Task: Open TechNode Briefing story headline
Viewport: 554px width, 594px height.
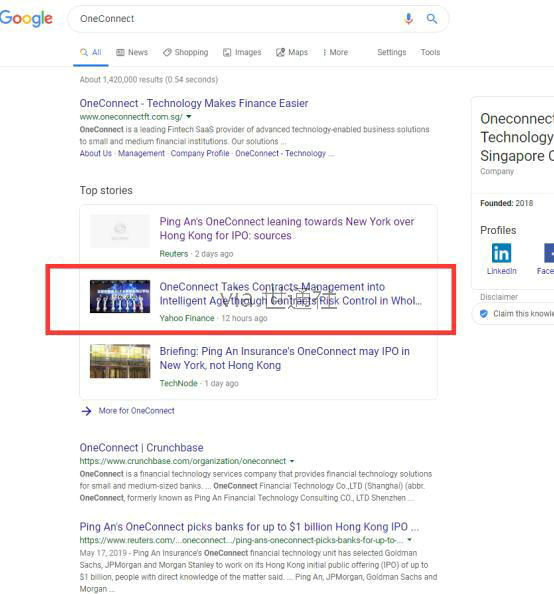Action: (x=284, y=358)
